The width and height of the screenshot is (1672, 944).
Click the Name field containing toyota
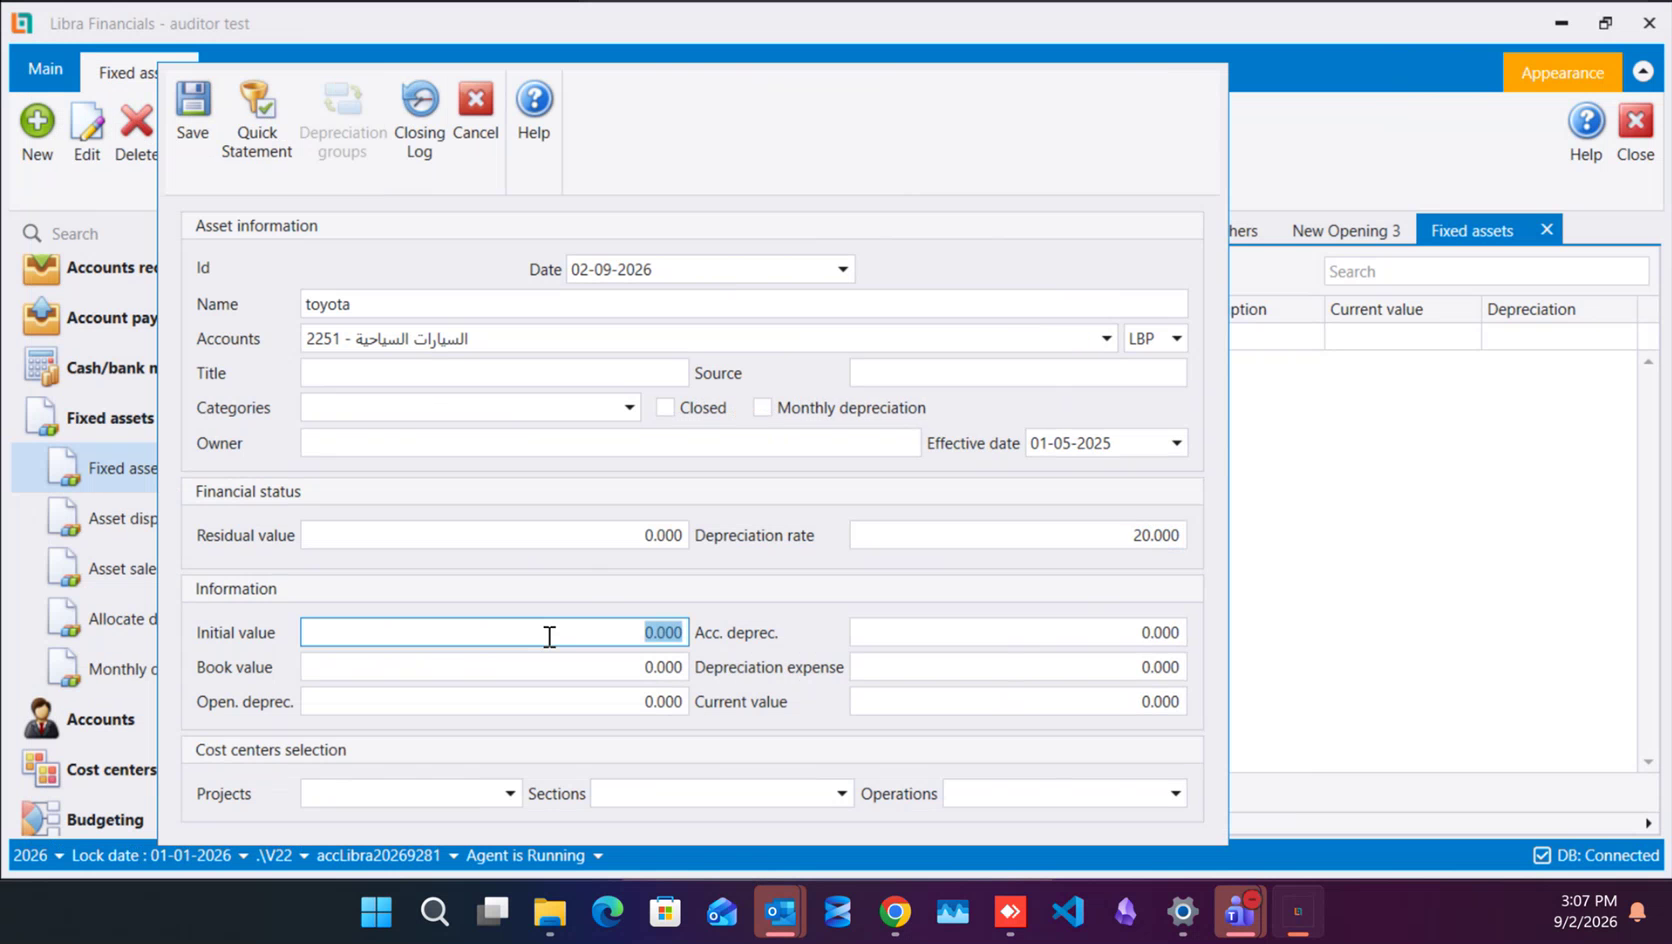click(744, 304)
